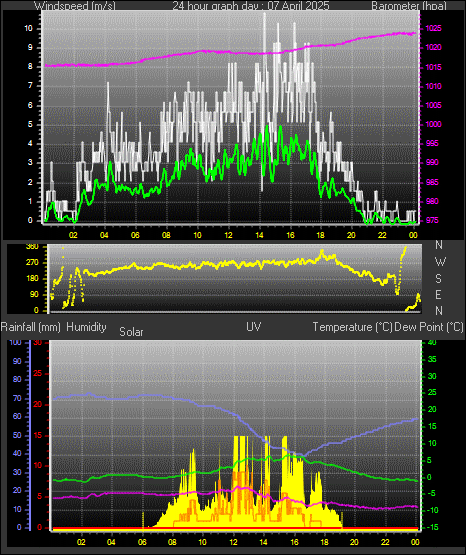This screenshot has width=466, height=555.
Task: Click the "22" hour tick of the windspeed chart
Action: 382,235
